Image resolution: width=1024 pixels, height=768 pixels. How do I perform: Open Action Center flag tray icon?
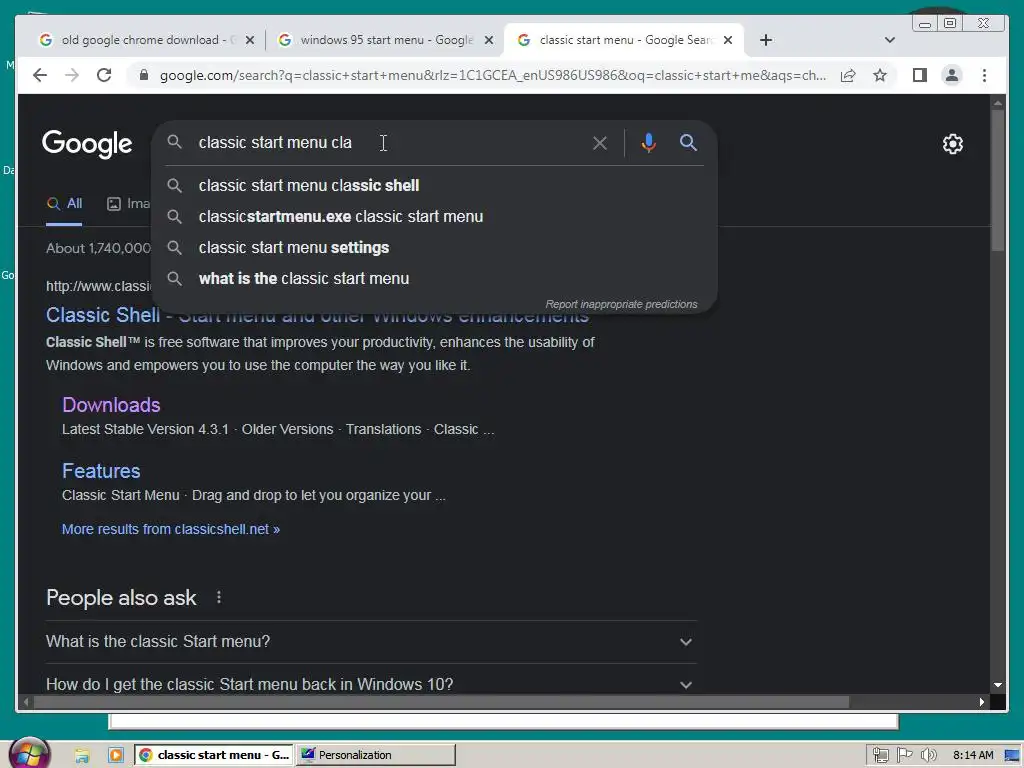[904, 755]
